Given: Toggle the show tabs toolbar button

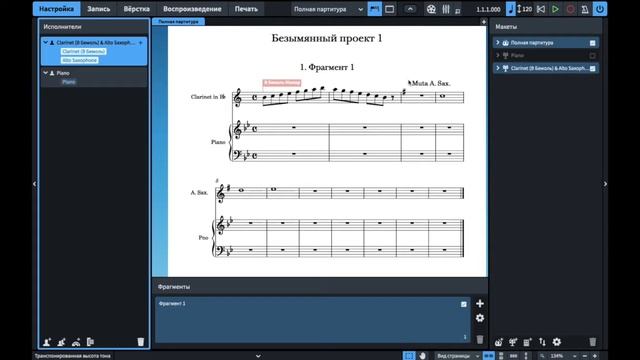Looking at the screenshot, I should tap(374, 9).
